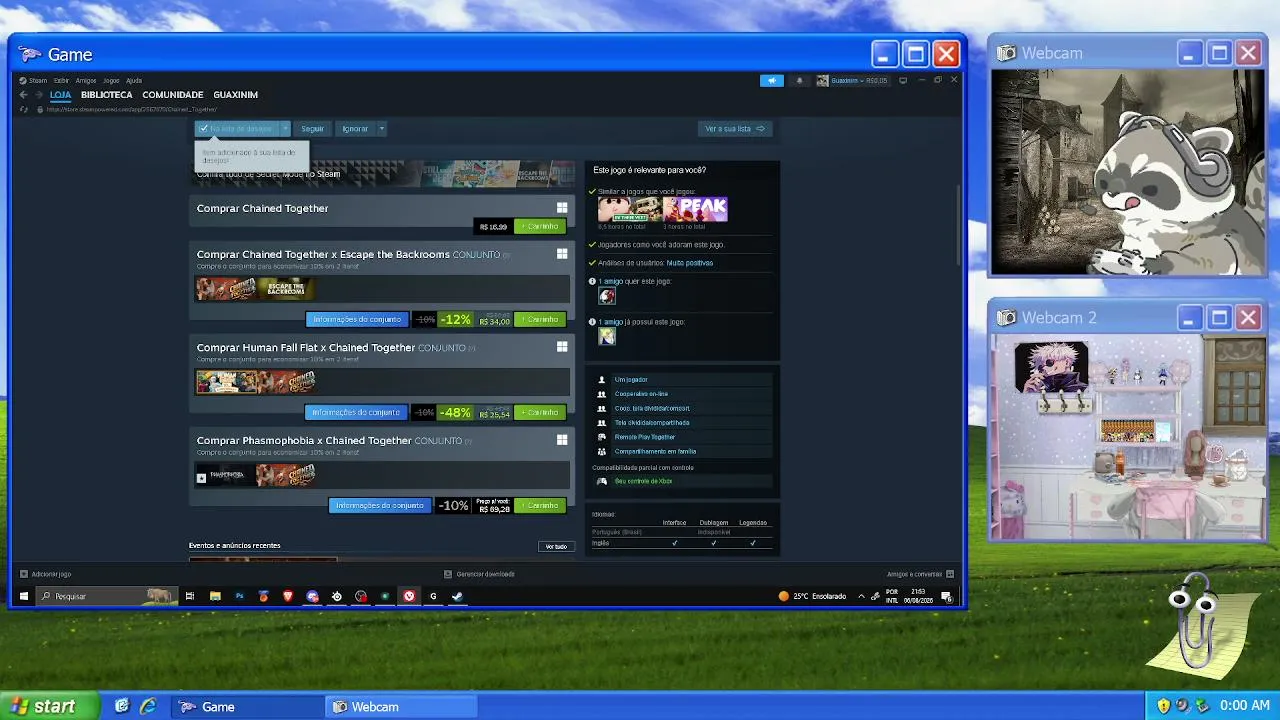Click the Ignorar button
This screenshot has height=720, width=1280.
(355, 128)
